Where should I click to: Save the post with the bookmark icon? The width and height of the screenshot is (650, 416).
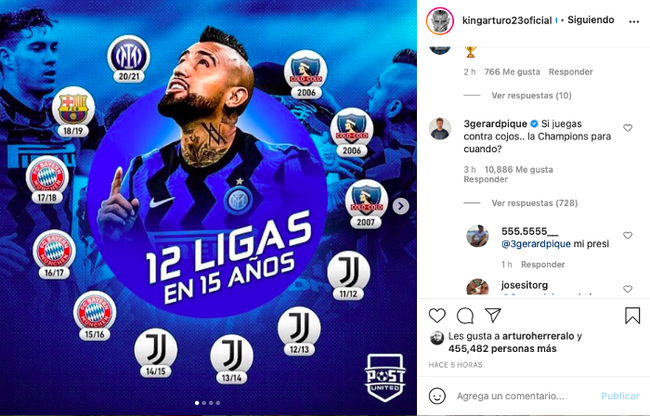(x=633, y=315)
